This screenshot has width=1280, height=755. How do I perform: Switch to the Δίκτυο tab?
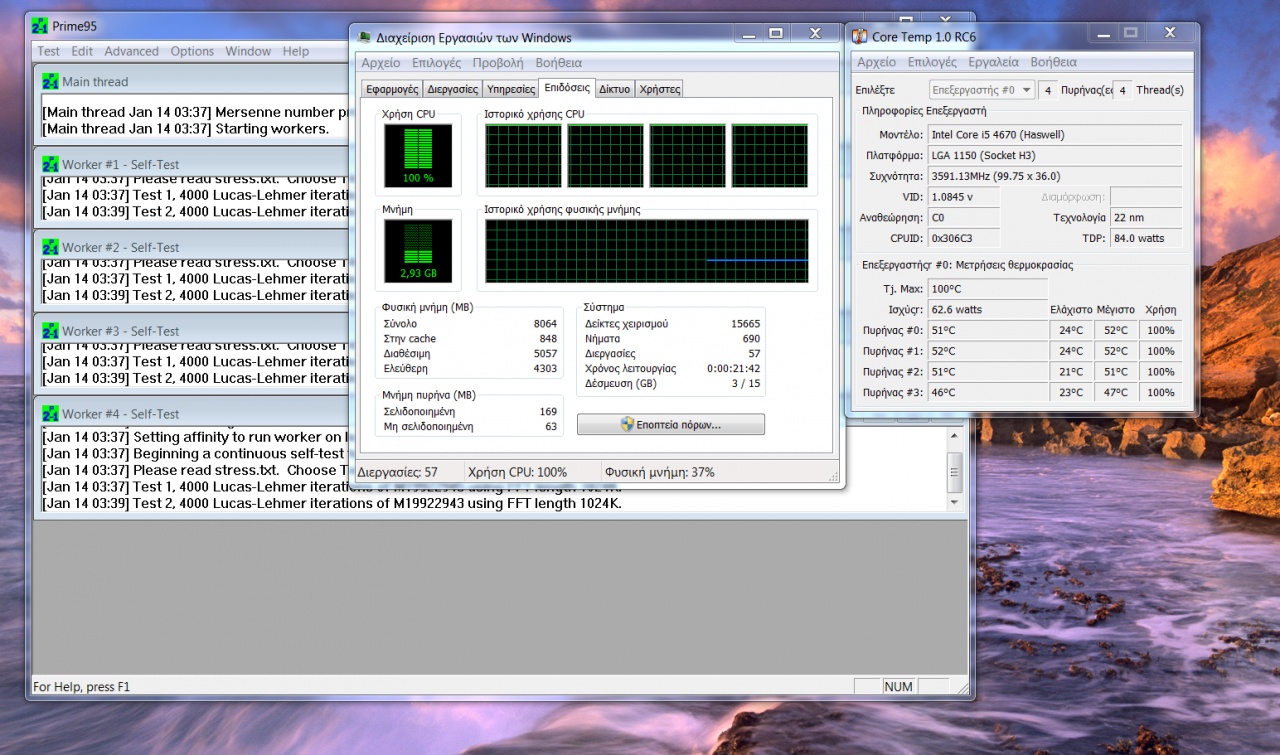615,89
